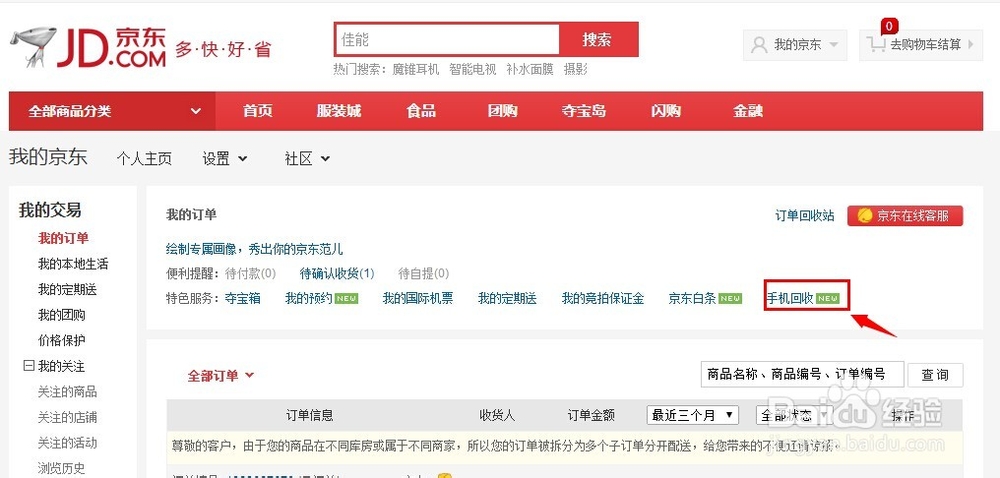Open the 社区 dropdown menu
1000x478 pixels.
[307, 158]
